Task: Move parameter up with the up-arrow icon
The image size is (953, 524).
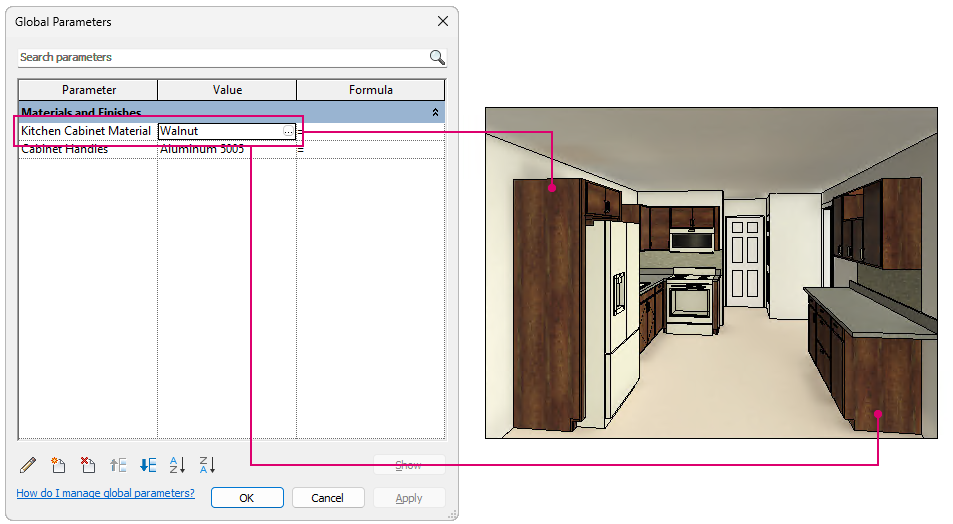Action: click(118, 465)
